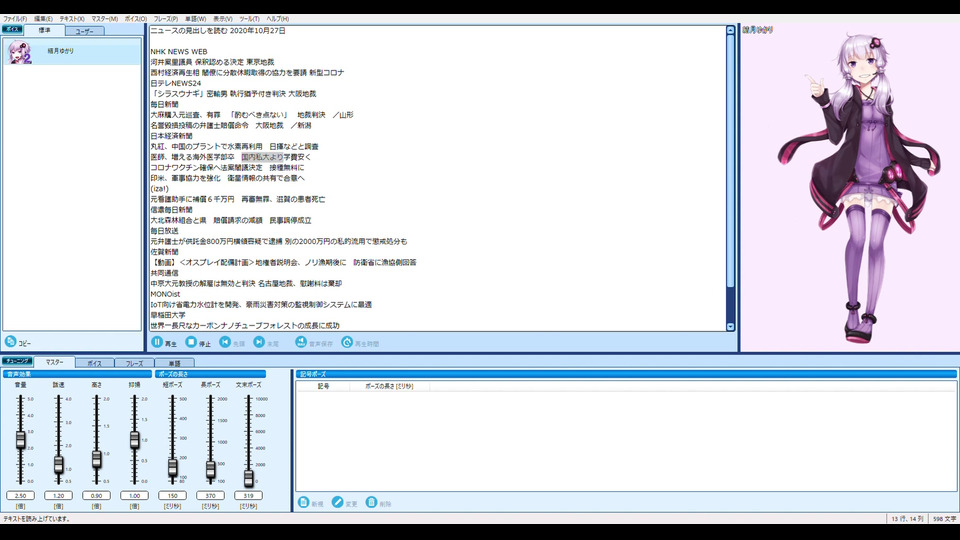Viewport: 960px width, 540px height.
Task: Click the status bar '598 文字' count
Action: pos(944,519)
